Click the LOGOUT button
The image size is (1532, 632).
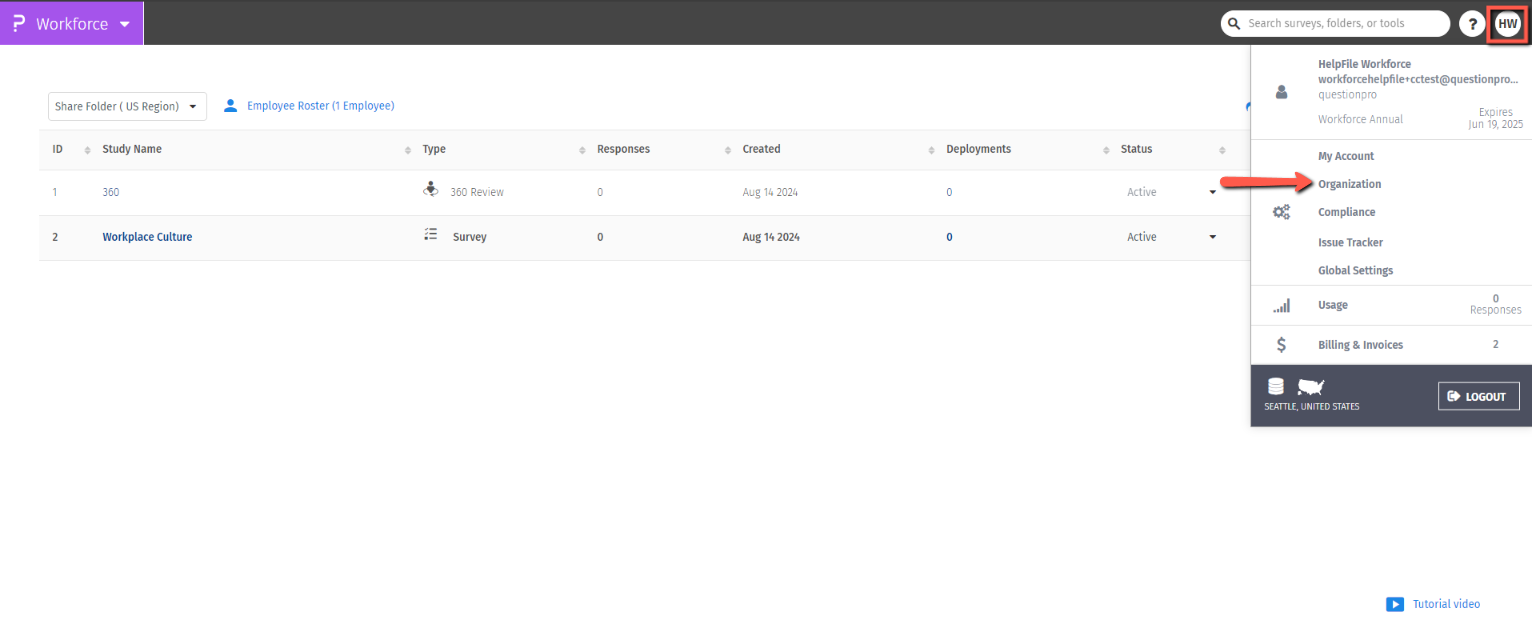[1478, 396]
